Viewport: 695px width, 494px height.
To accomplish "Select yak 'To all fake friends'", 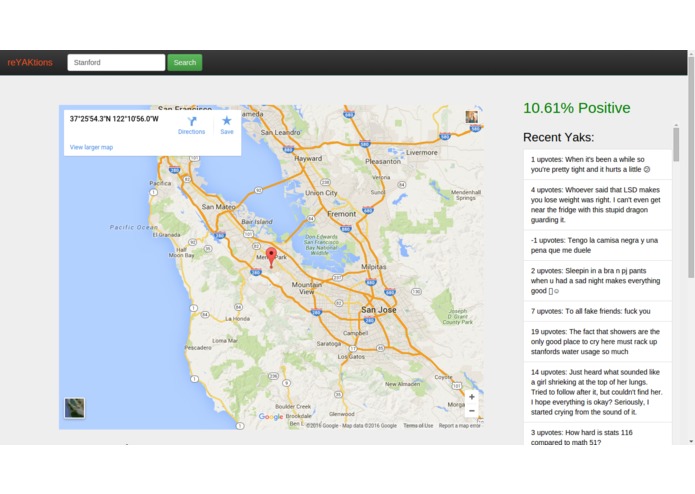I will click(597, 311).
